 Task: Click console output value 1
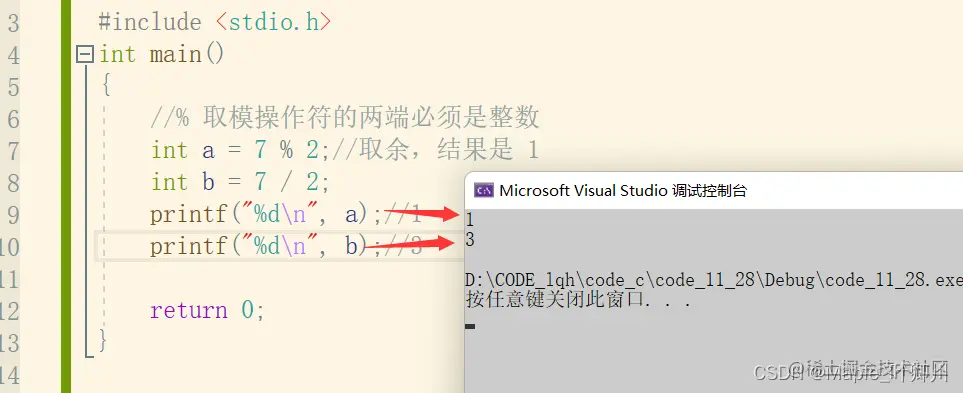(x=470, y=220)
